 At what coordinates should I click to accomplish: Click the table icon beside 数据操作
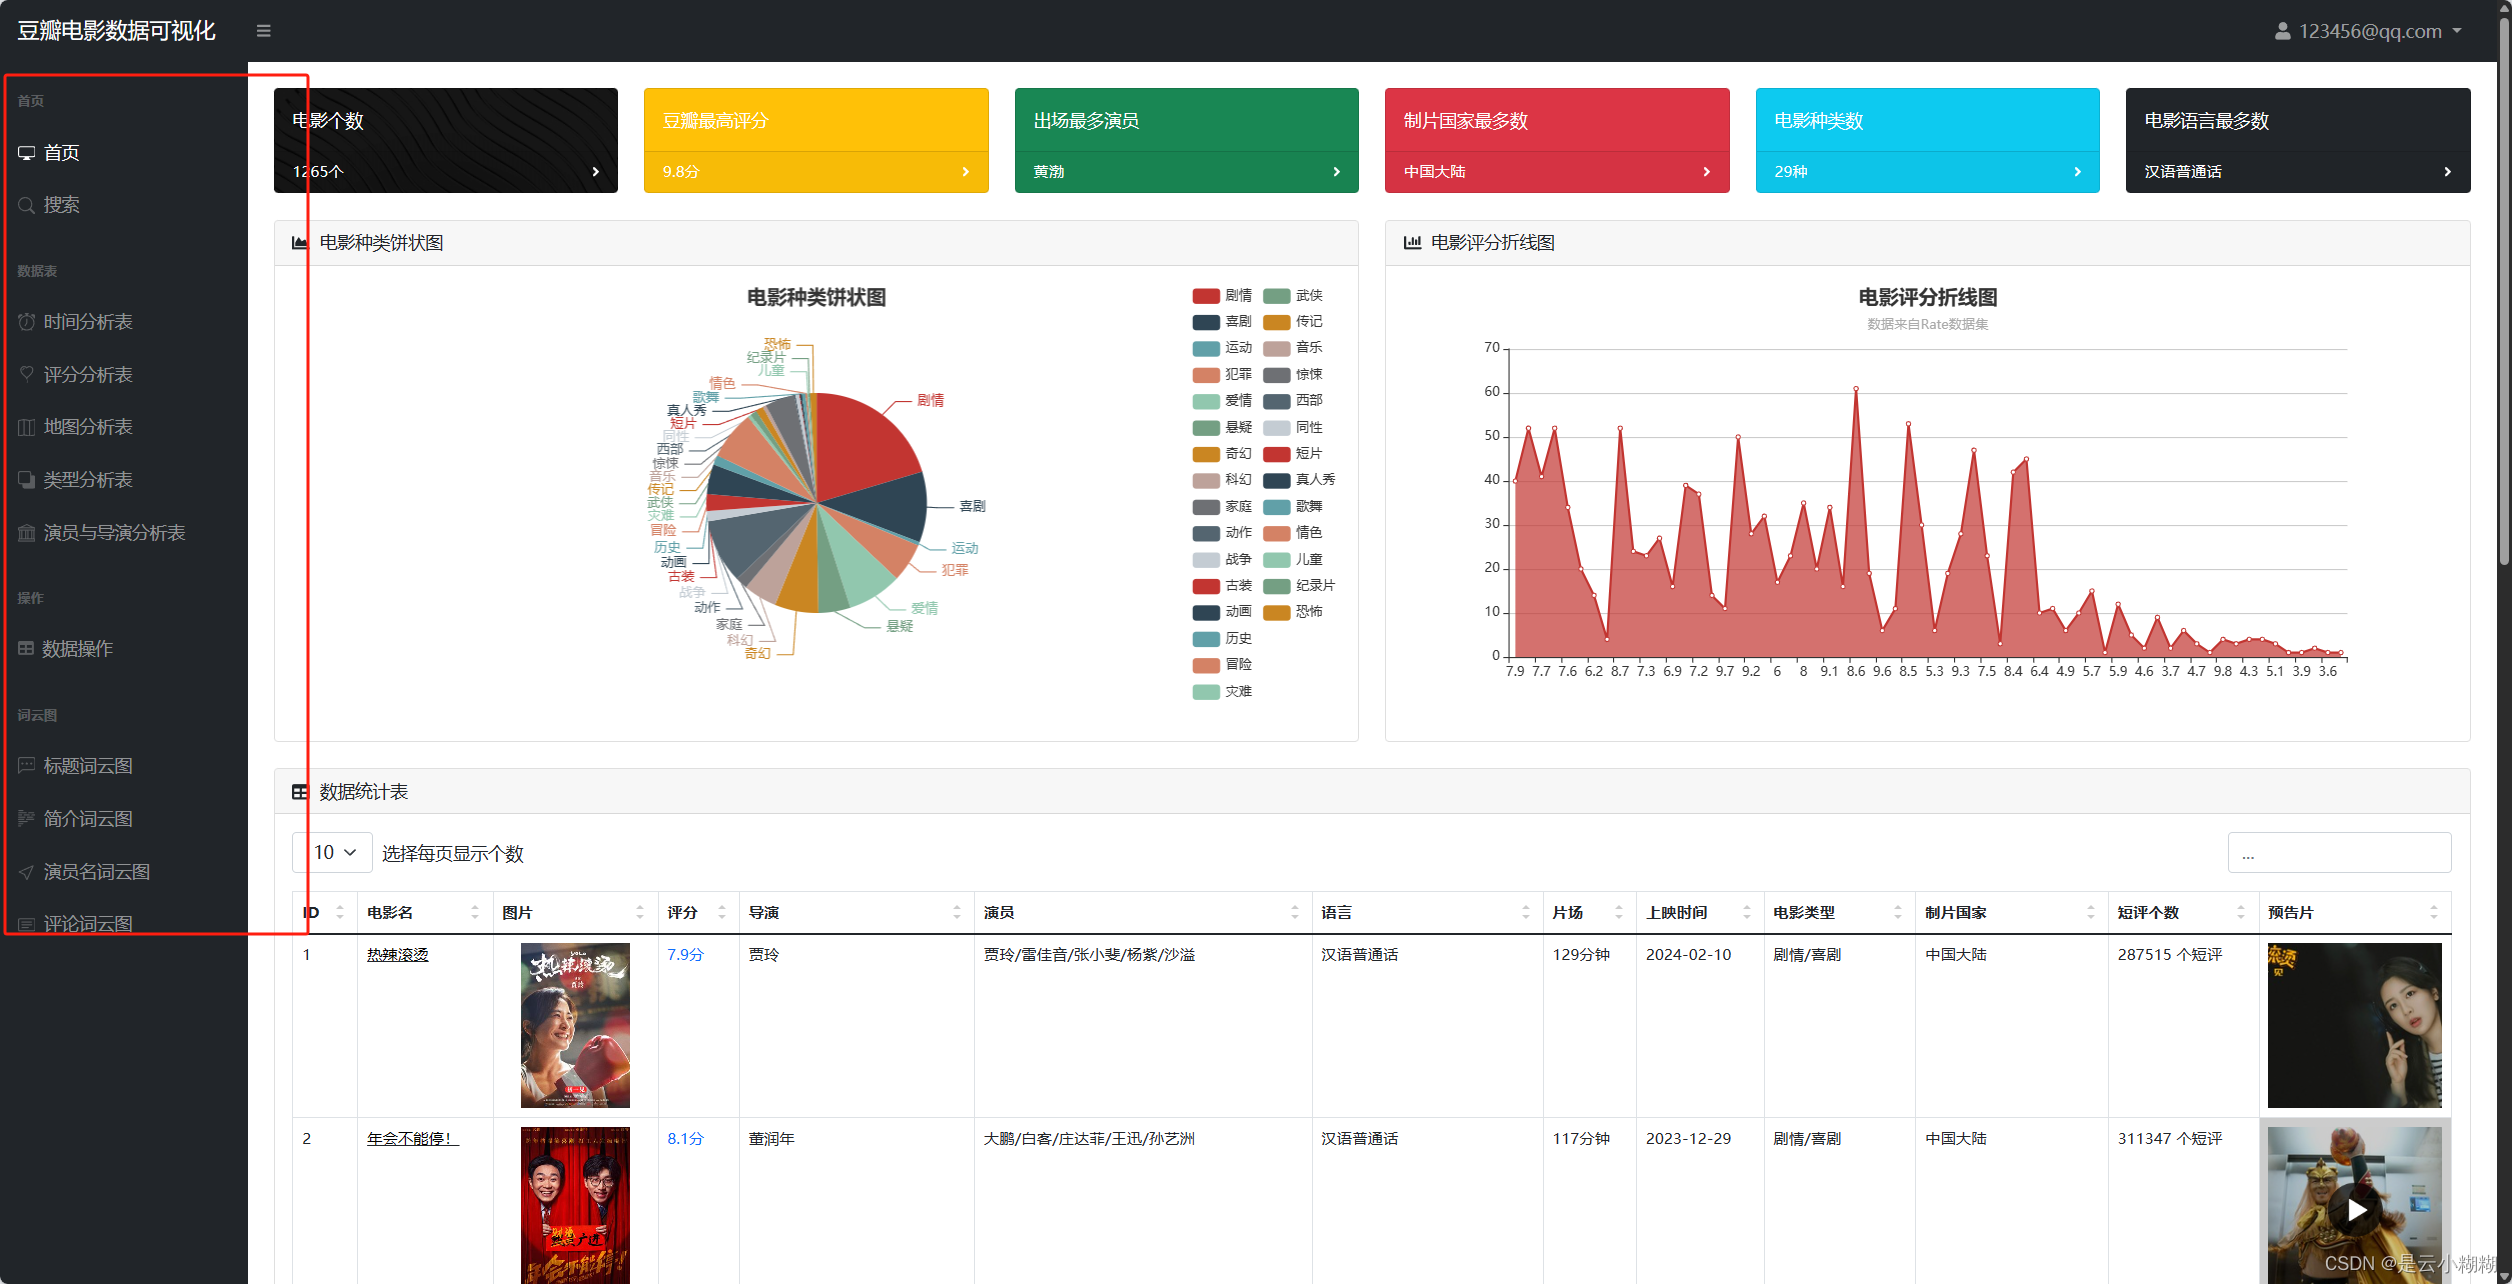tap(26, 649)
